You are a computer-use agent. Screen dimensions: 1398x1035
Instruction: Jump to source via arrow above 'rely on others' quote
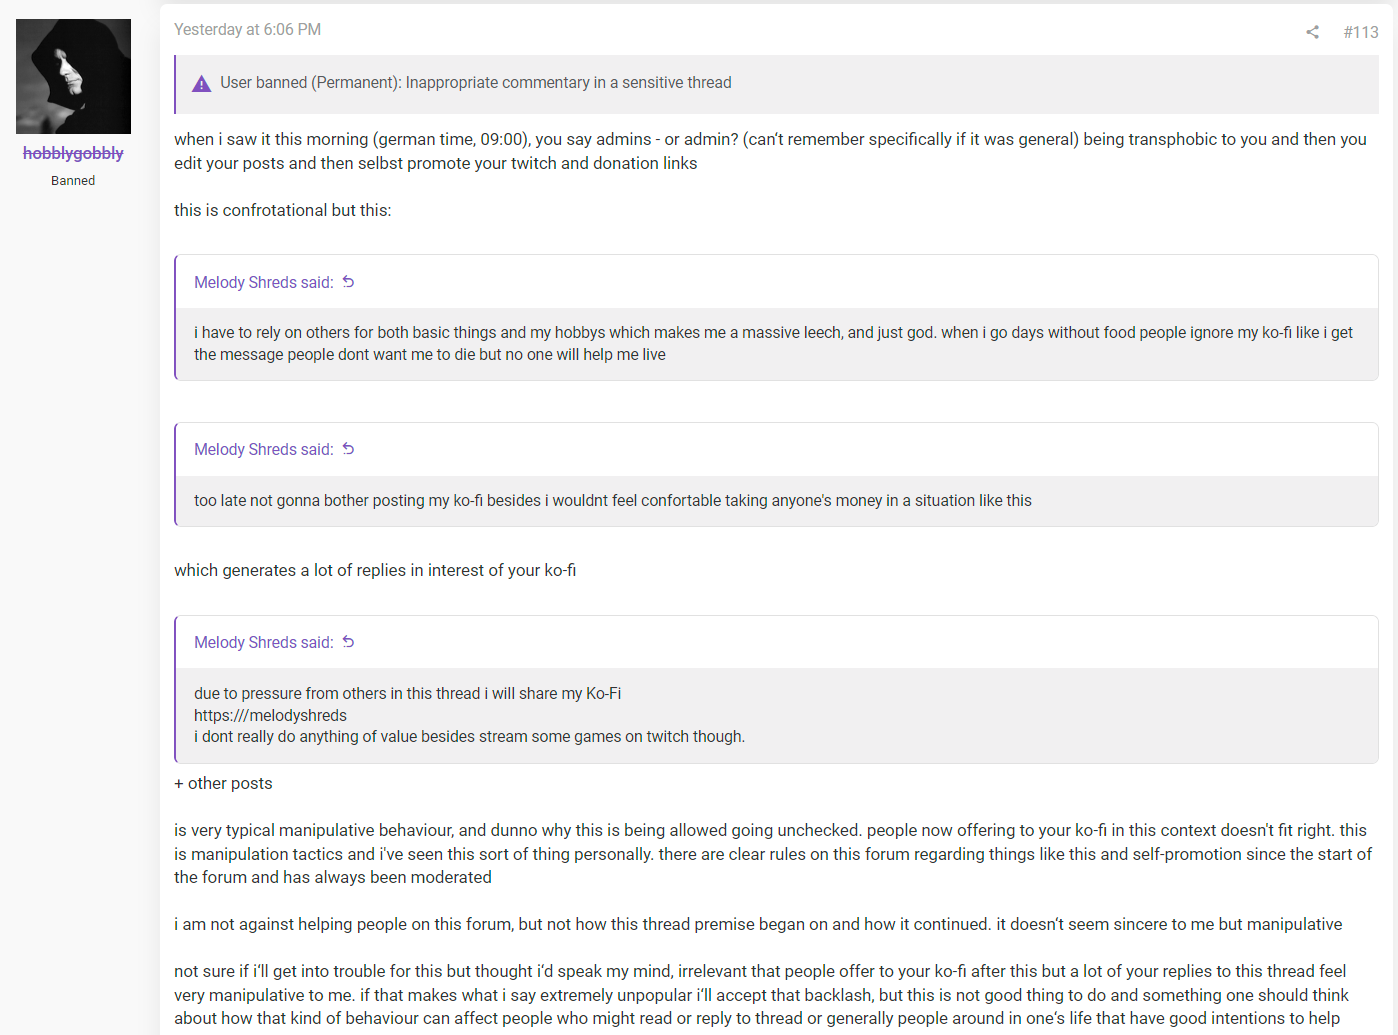(x=349, y=282)
